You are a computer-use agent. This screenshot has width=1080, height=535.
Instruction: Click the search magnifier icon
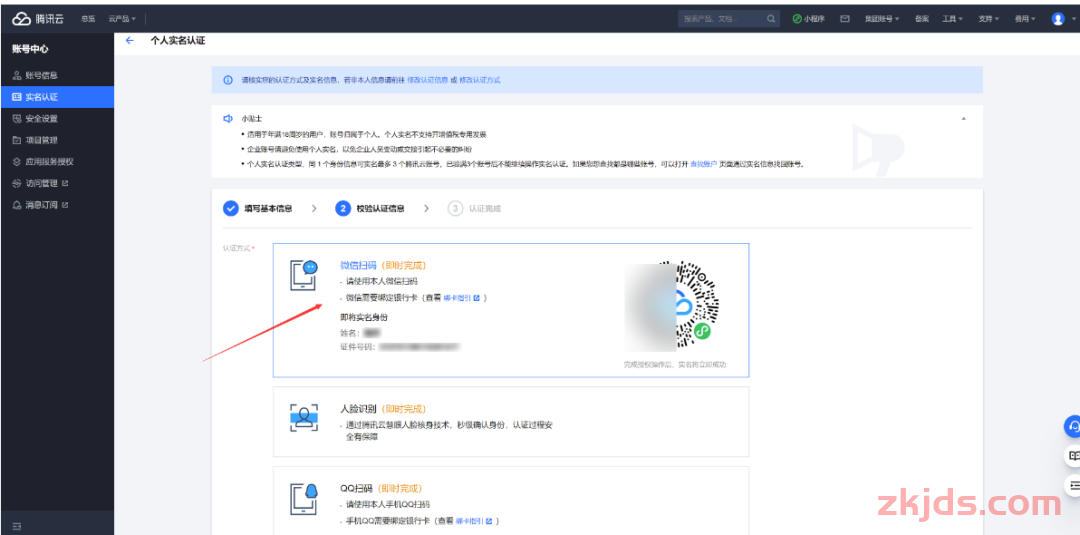[x=771, y=19]
